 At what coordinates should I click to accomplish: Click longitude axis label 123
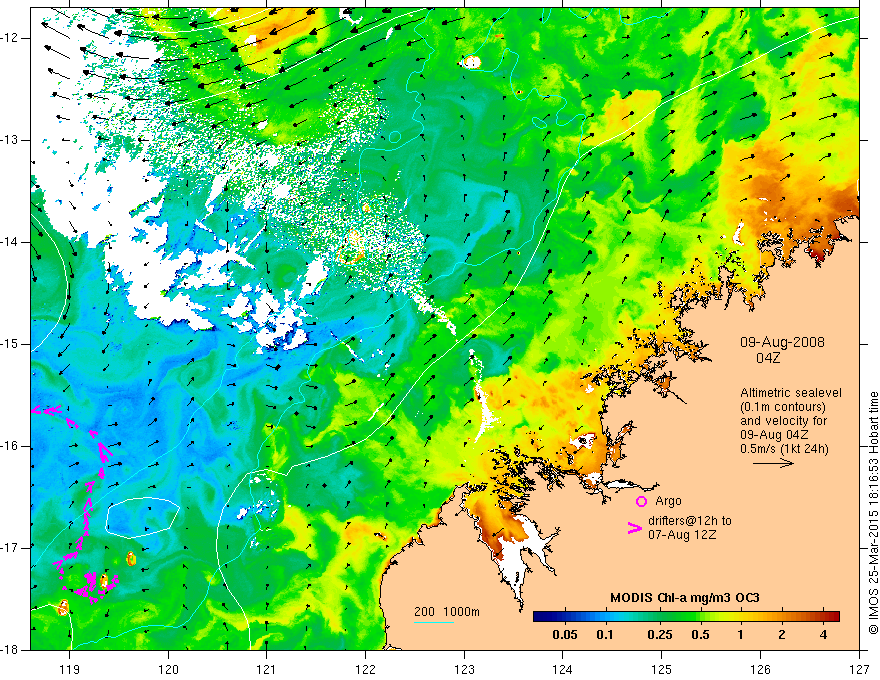464,669
